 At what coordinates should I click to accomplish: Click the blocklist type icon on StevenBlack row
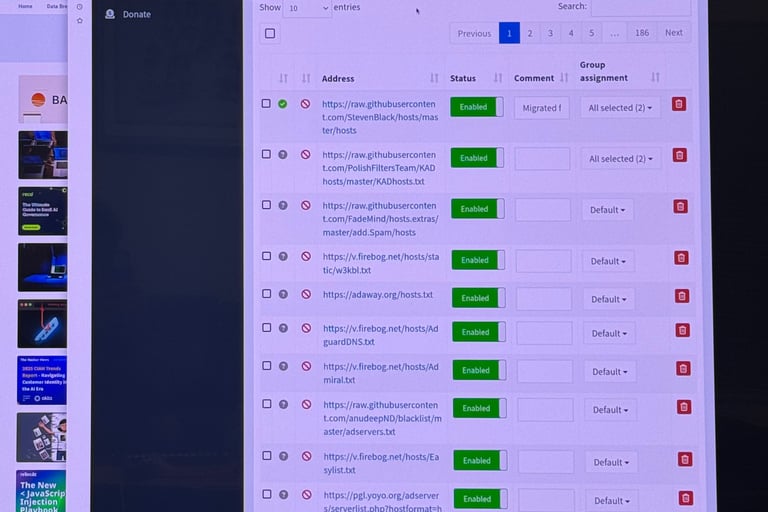point(305,104)
